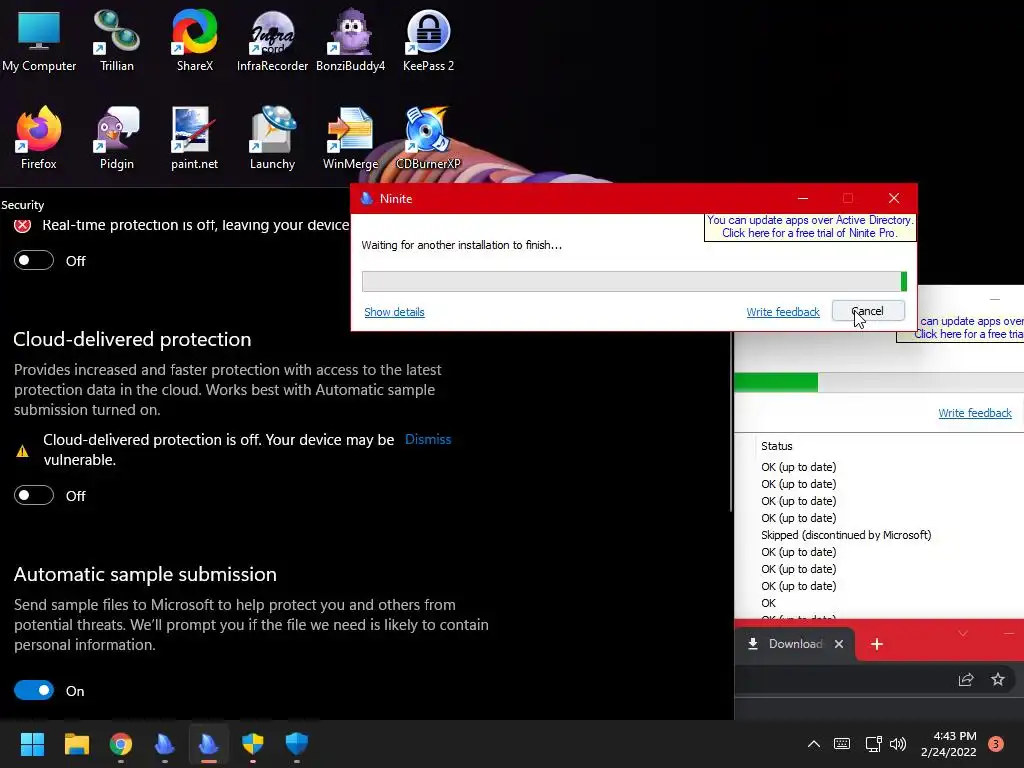
Task: Dismiss the cloud-delivered protection warning
Action: click(428, 440)
